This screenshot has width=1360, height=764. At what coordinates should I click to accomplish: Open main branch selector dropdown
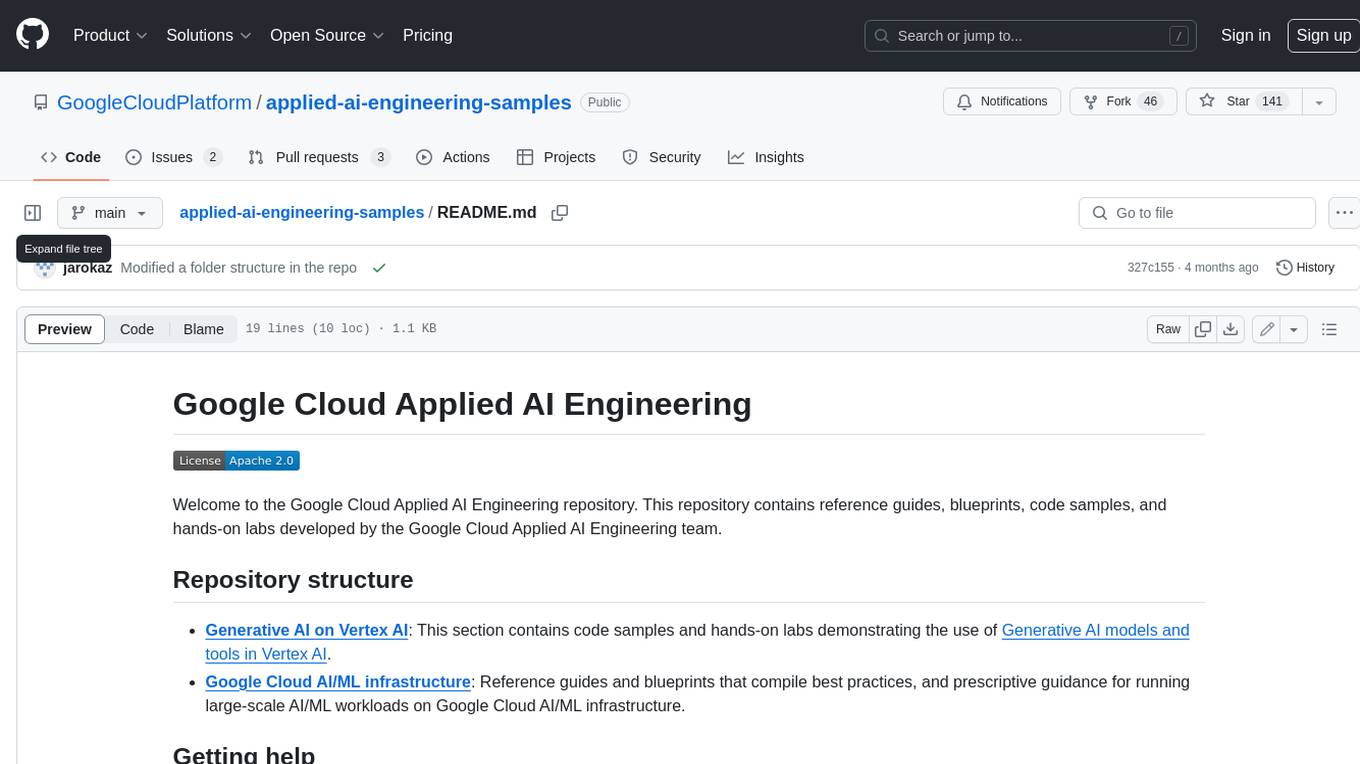click(109, 213)
